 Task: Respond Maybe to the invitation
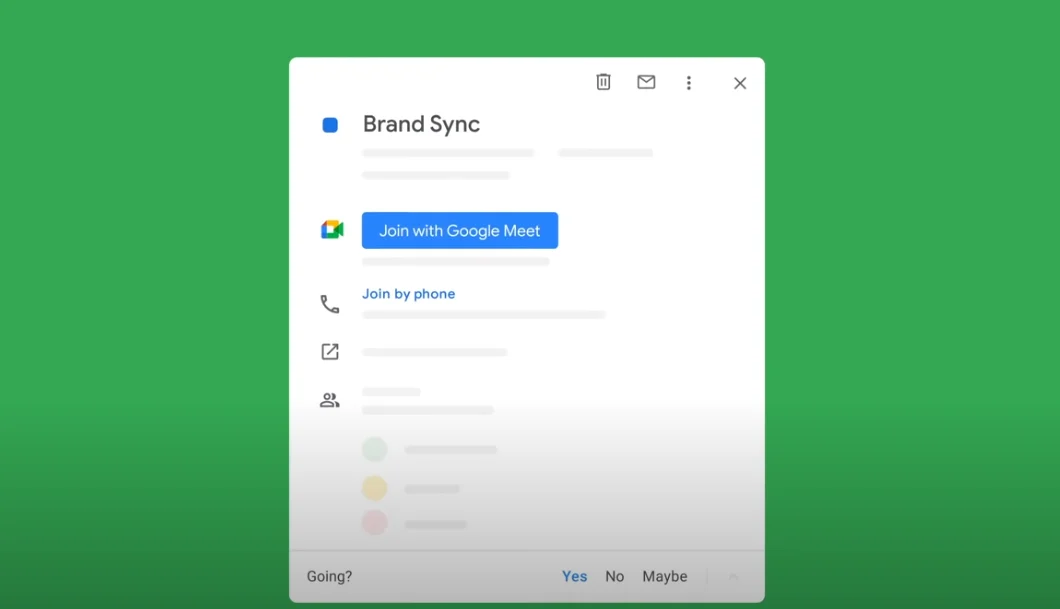tap(665, 576)
